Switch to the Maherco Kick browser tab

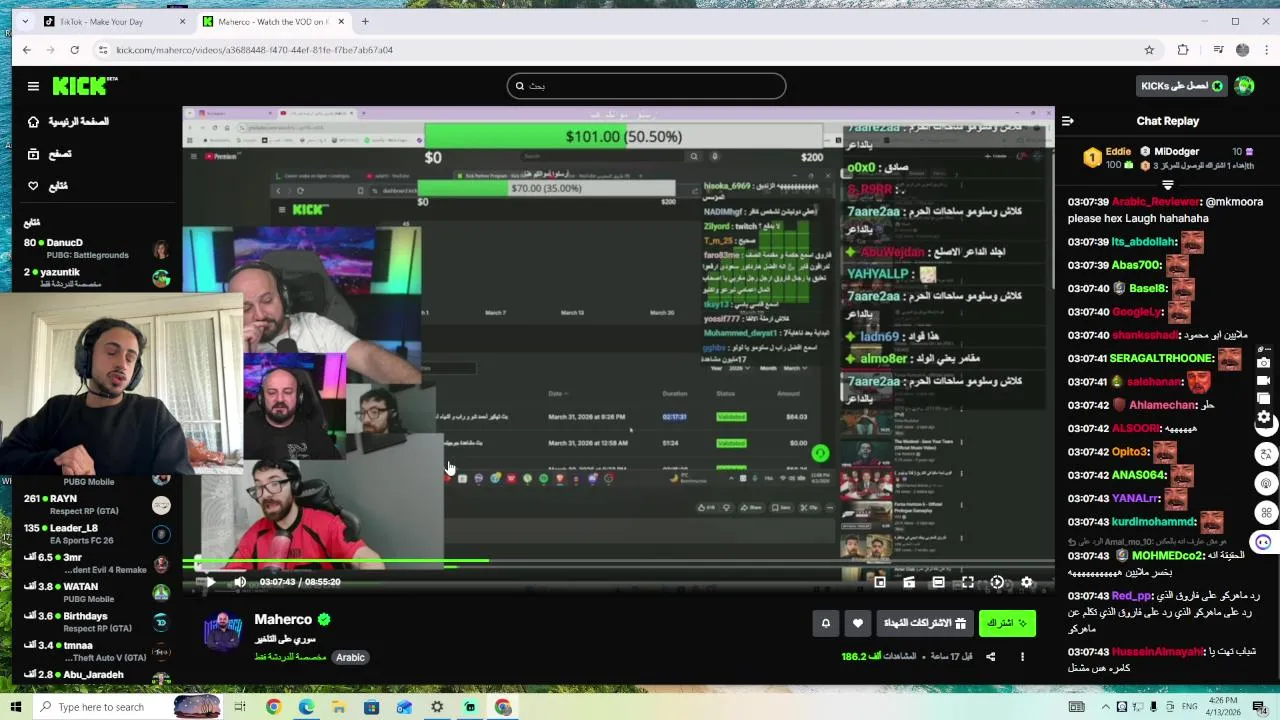pos(273,22)
